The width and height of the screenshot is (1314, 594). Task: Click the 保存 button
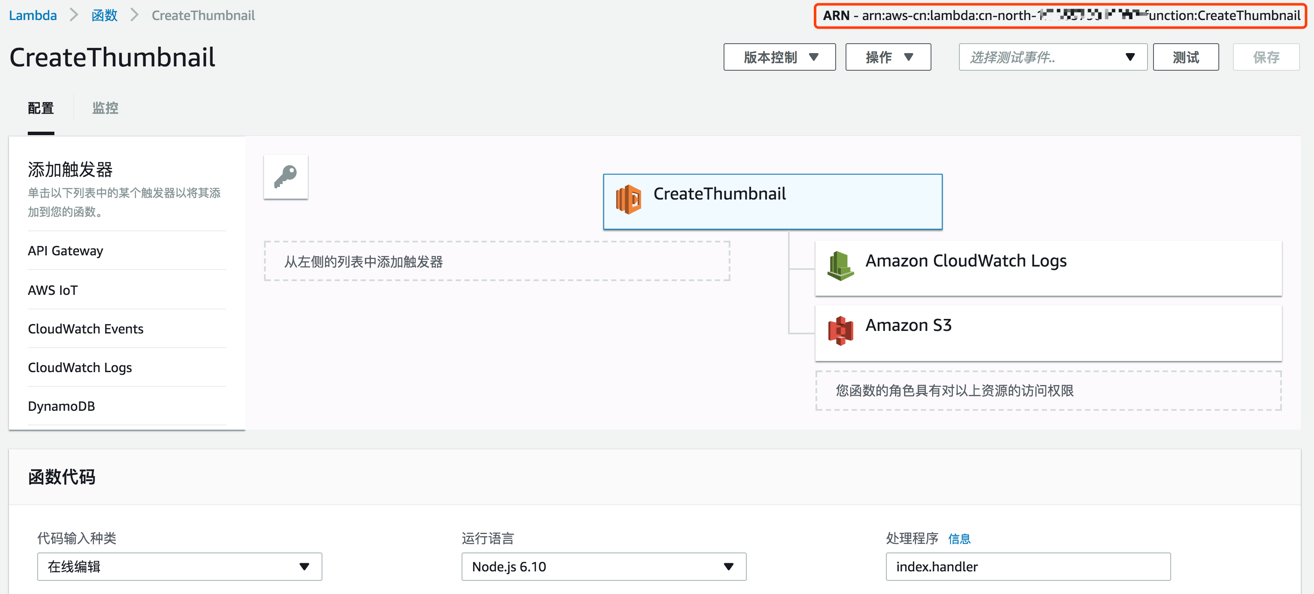(1266, 57)
